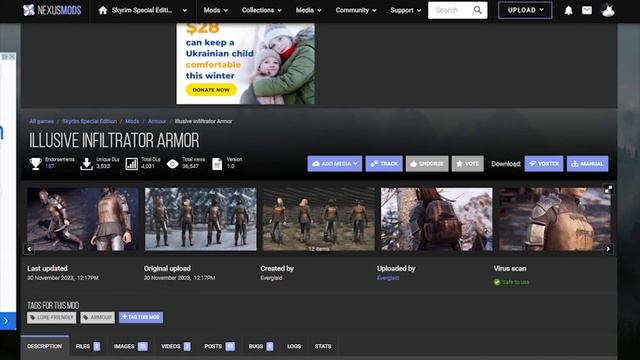Expand the image gallery to fullscreen
Image resolution: width=640 pixels, height=360 pixels.
click(608, 189)
